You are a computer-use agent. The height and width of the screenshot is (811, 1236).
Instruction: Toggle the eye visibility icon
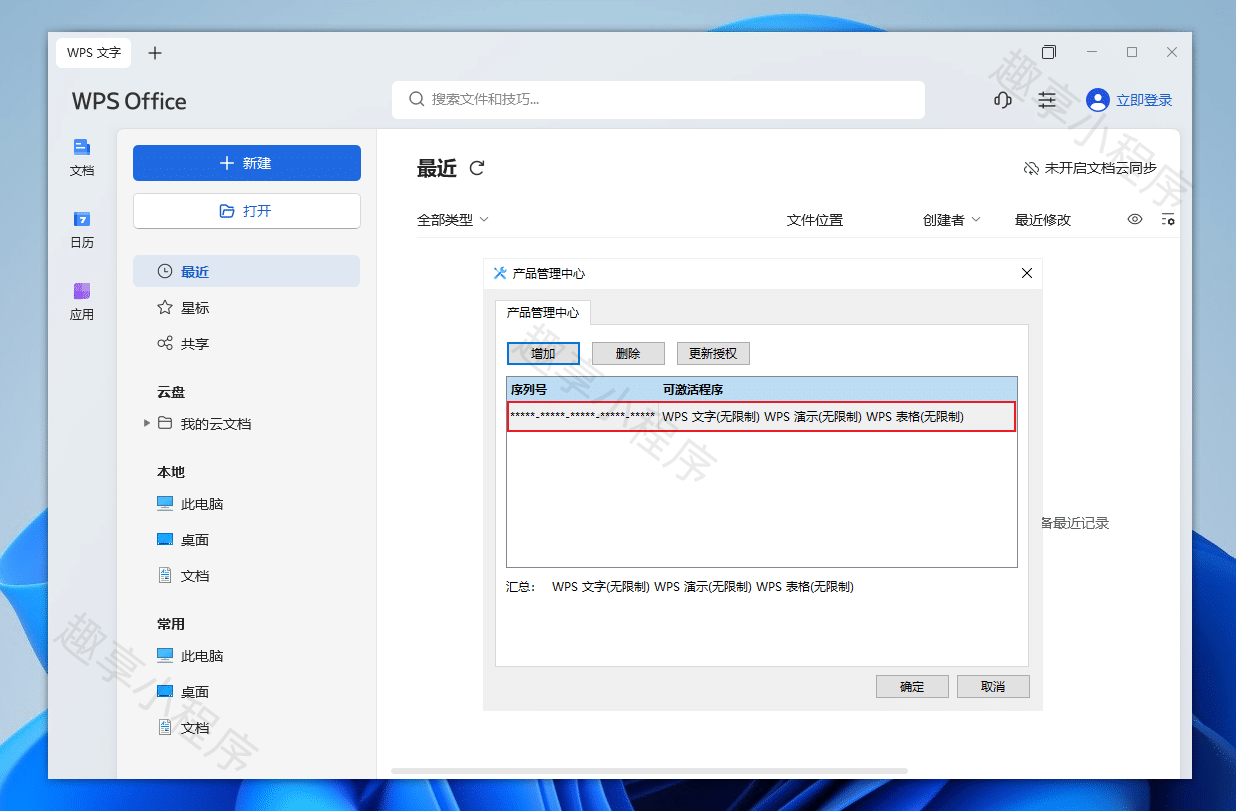click(x=1135, y=220)
